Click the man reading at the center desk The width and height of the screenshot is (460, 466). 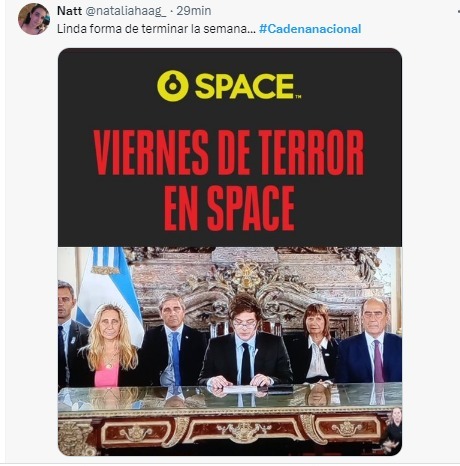(246, 343)
